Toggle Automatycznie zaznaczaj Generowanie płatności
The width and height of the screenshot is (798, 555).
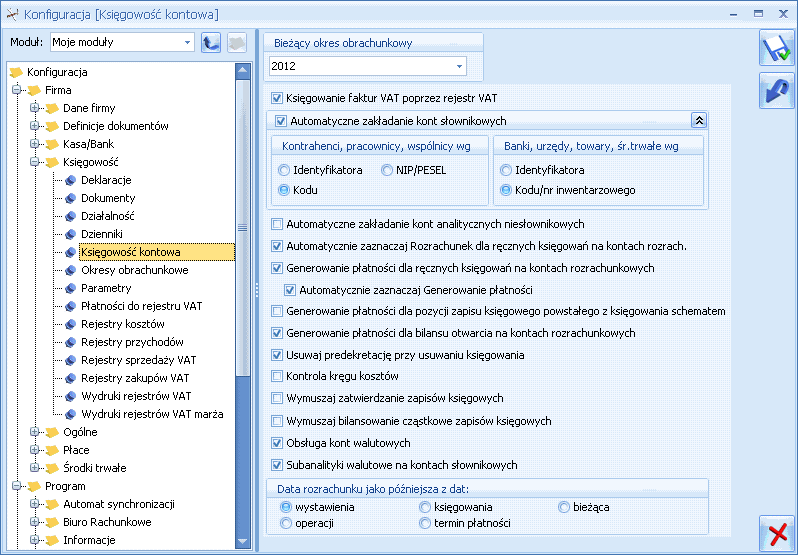(290, 290)
